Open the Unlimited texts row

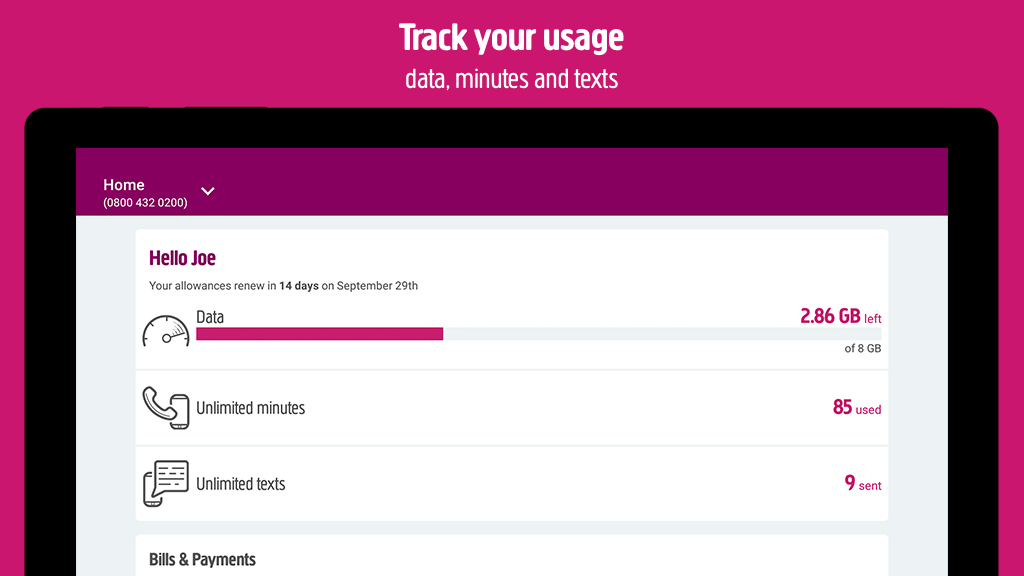click(512, 484)
